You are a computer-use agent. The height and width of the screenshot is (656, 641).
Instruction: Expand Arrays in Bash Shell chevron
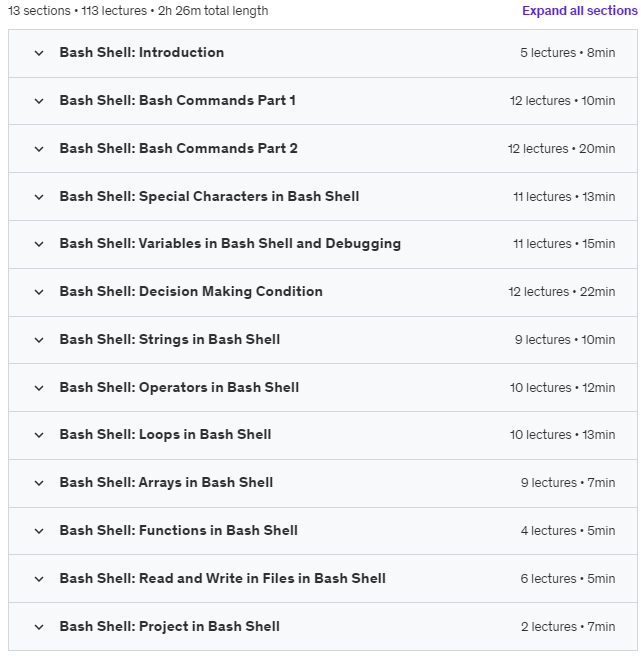(x=39, y=483)
